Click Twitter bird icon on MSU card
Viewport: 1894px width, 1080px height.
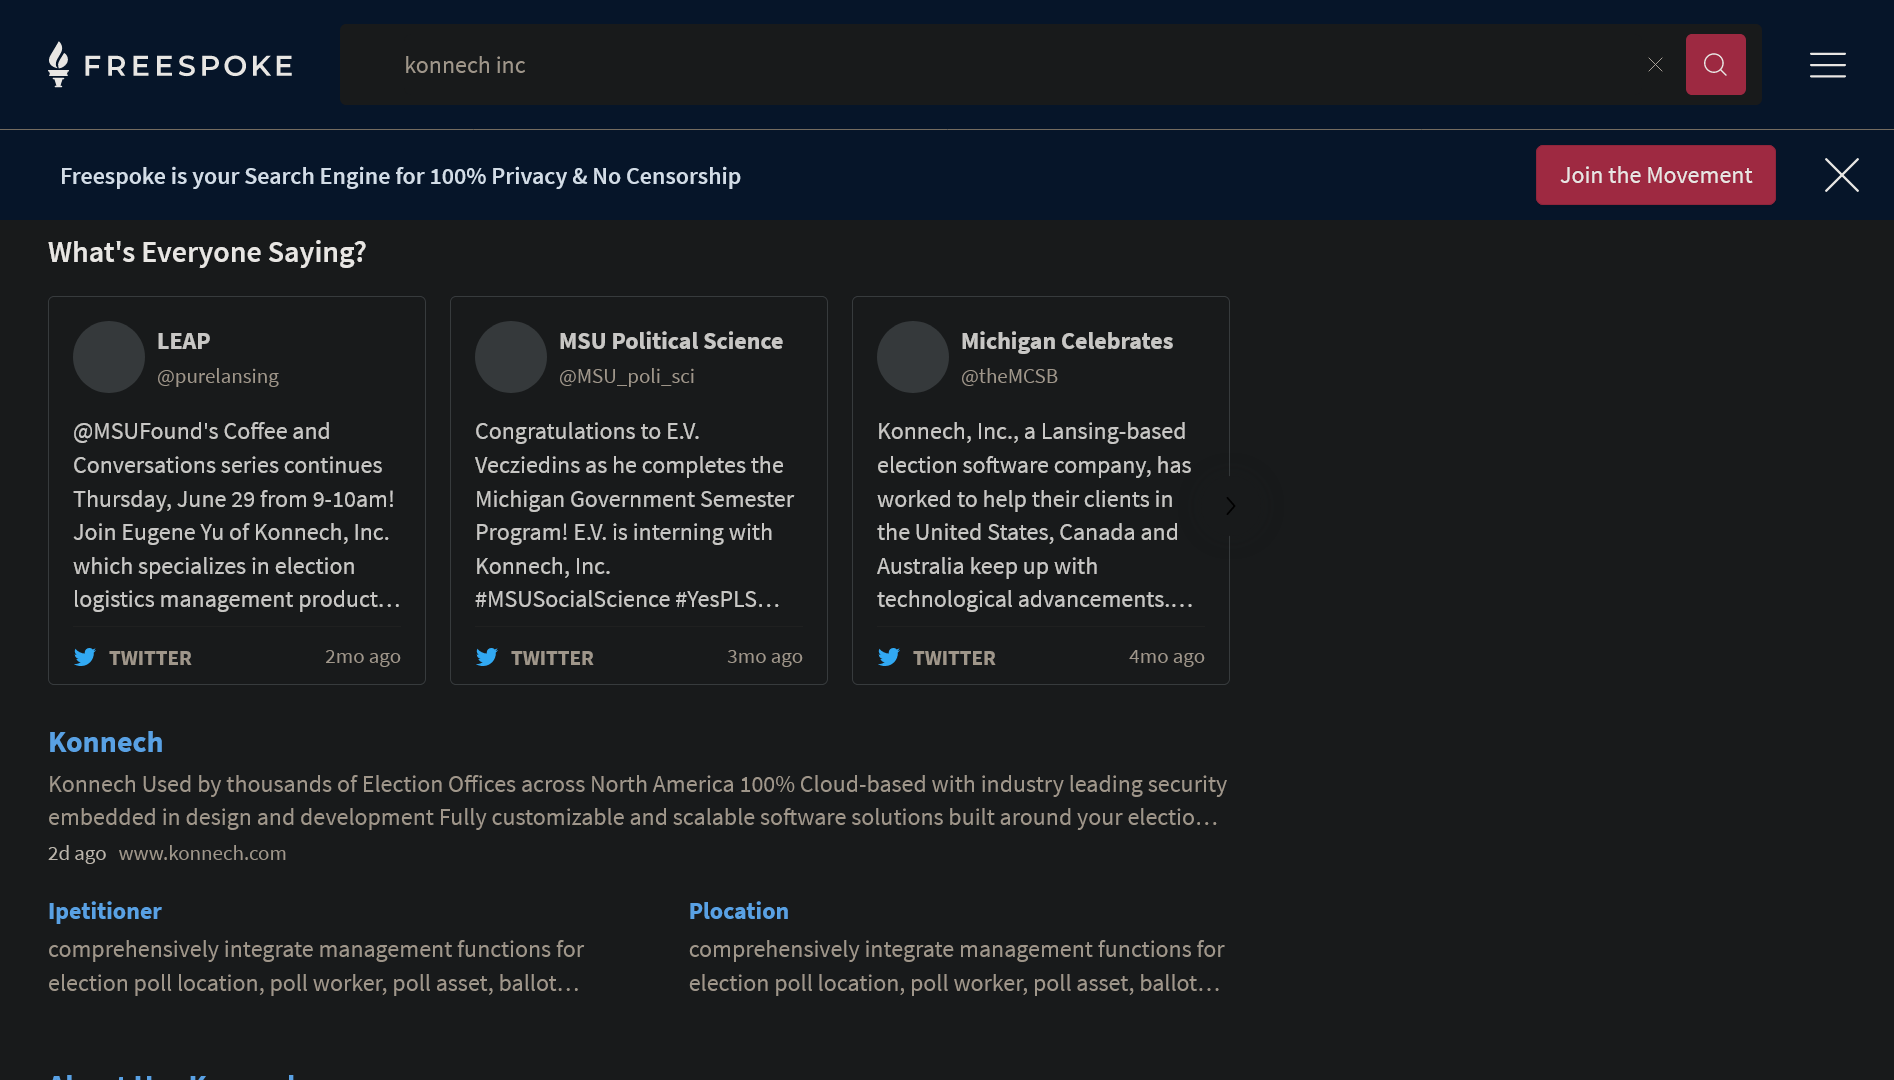pyautogui.click(x=487, y=657)
